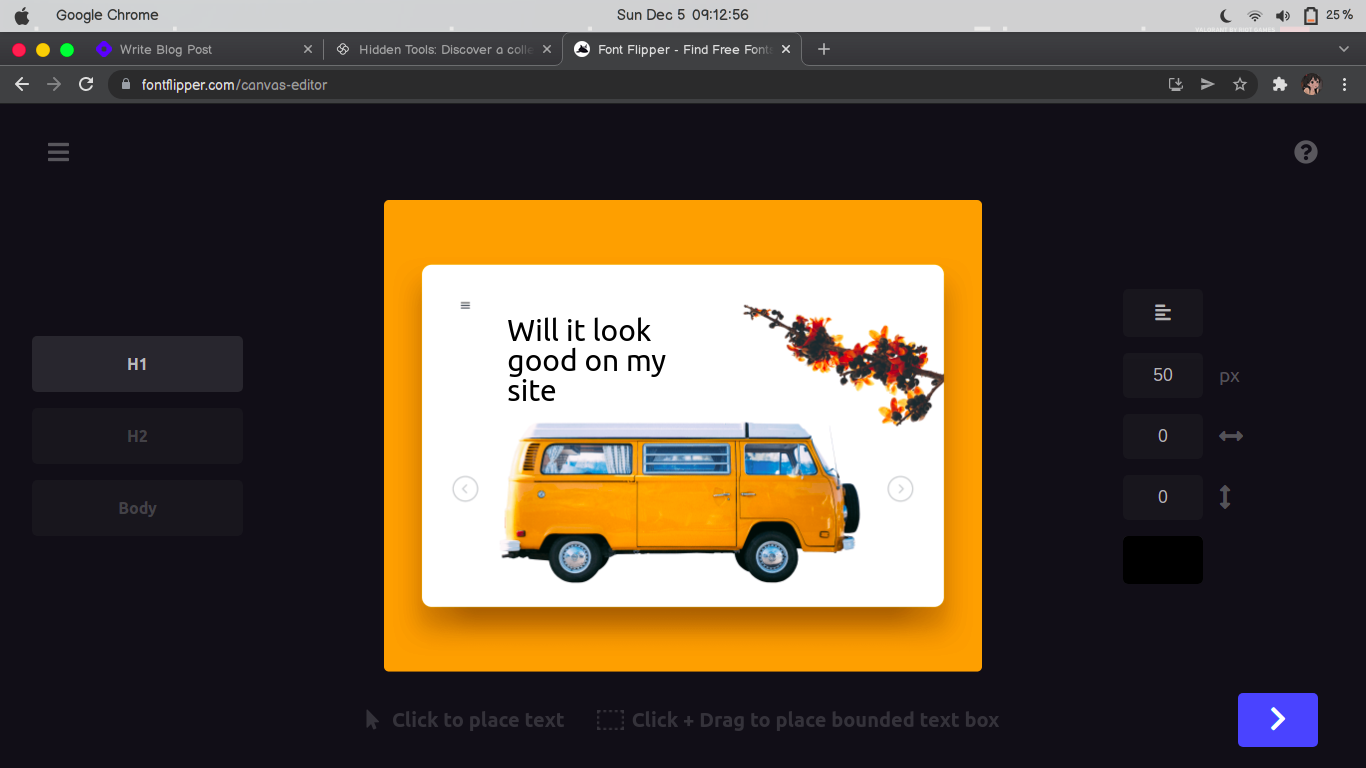Image resolution: width=1366 pixels, height=768 pixels.
Task: Click the text alignment icon button
Action: click(1163, 313)
